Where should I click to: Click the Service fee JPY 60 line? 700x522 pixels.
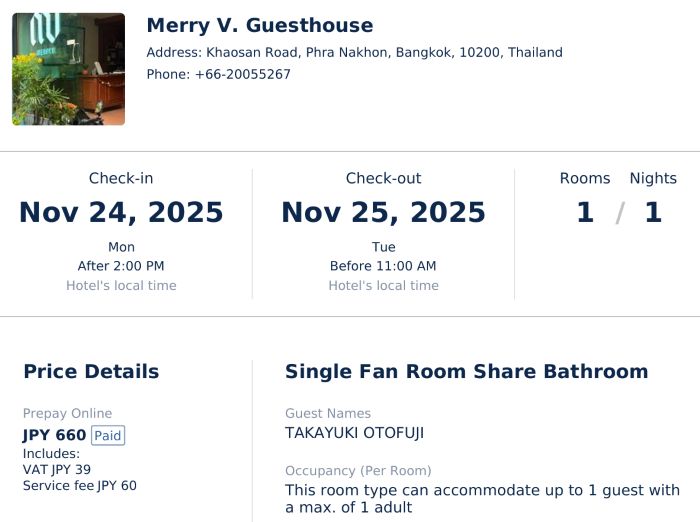pos(80,486)
